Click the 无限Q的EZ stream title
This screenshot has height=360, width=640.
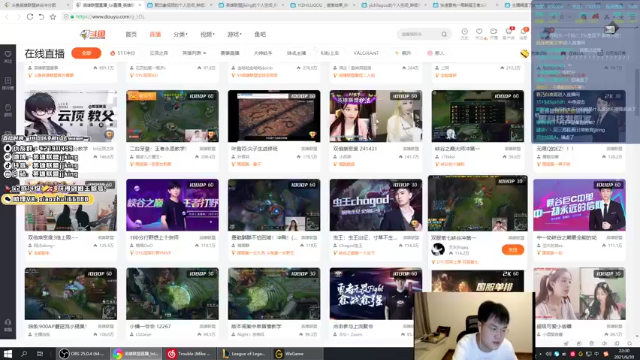pos(555,149)
